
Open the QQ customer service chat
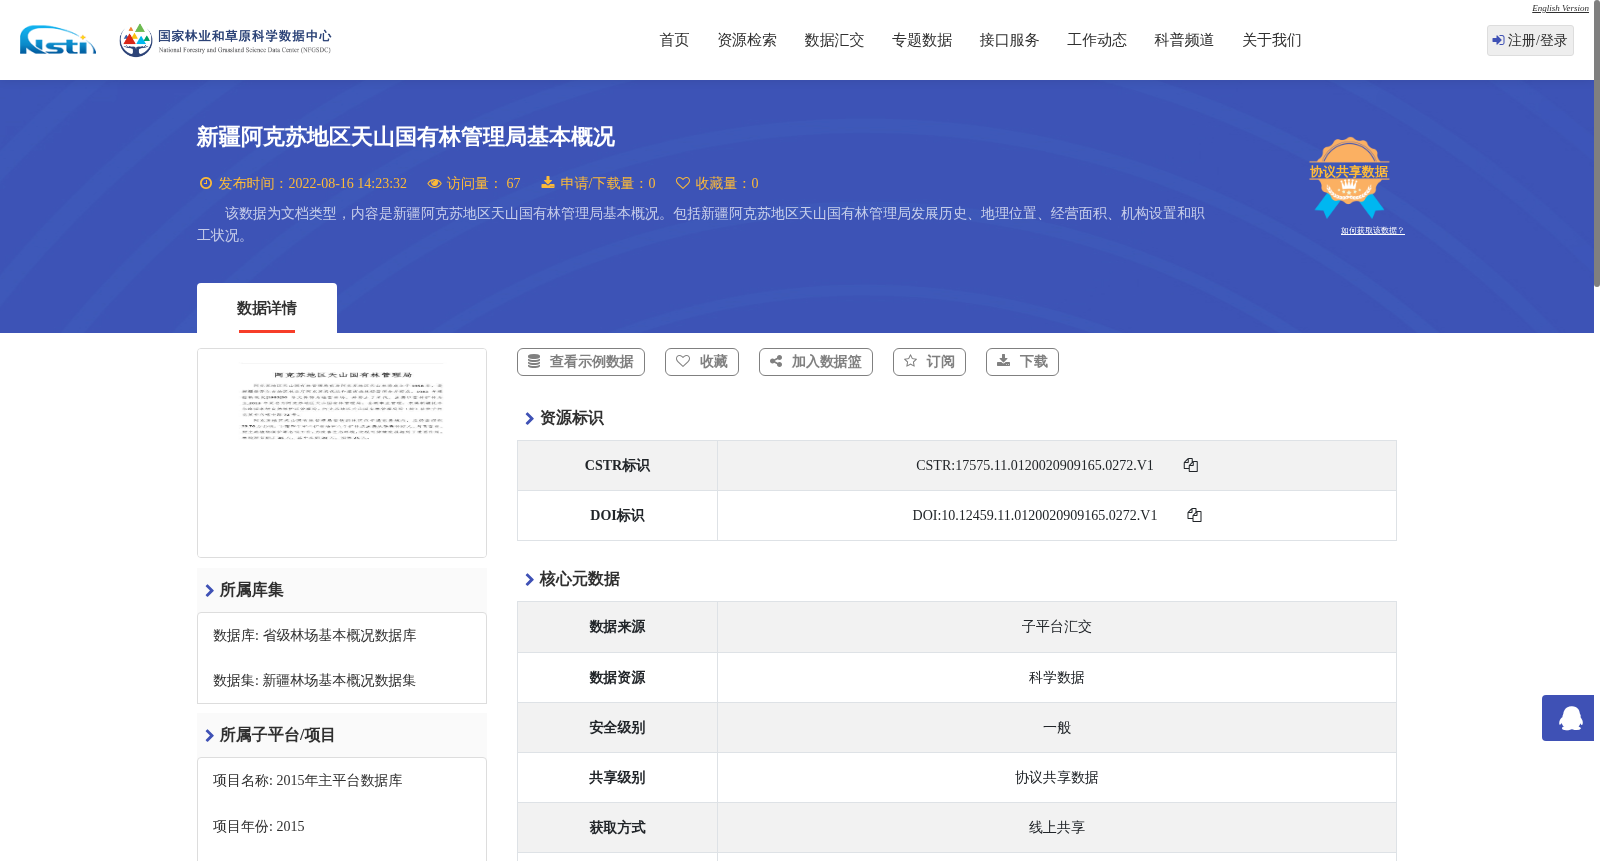[1568, 718]
